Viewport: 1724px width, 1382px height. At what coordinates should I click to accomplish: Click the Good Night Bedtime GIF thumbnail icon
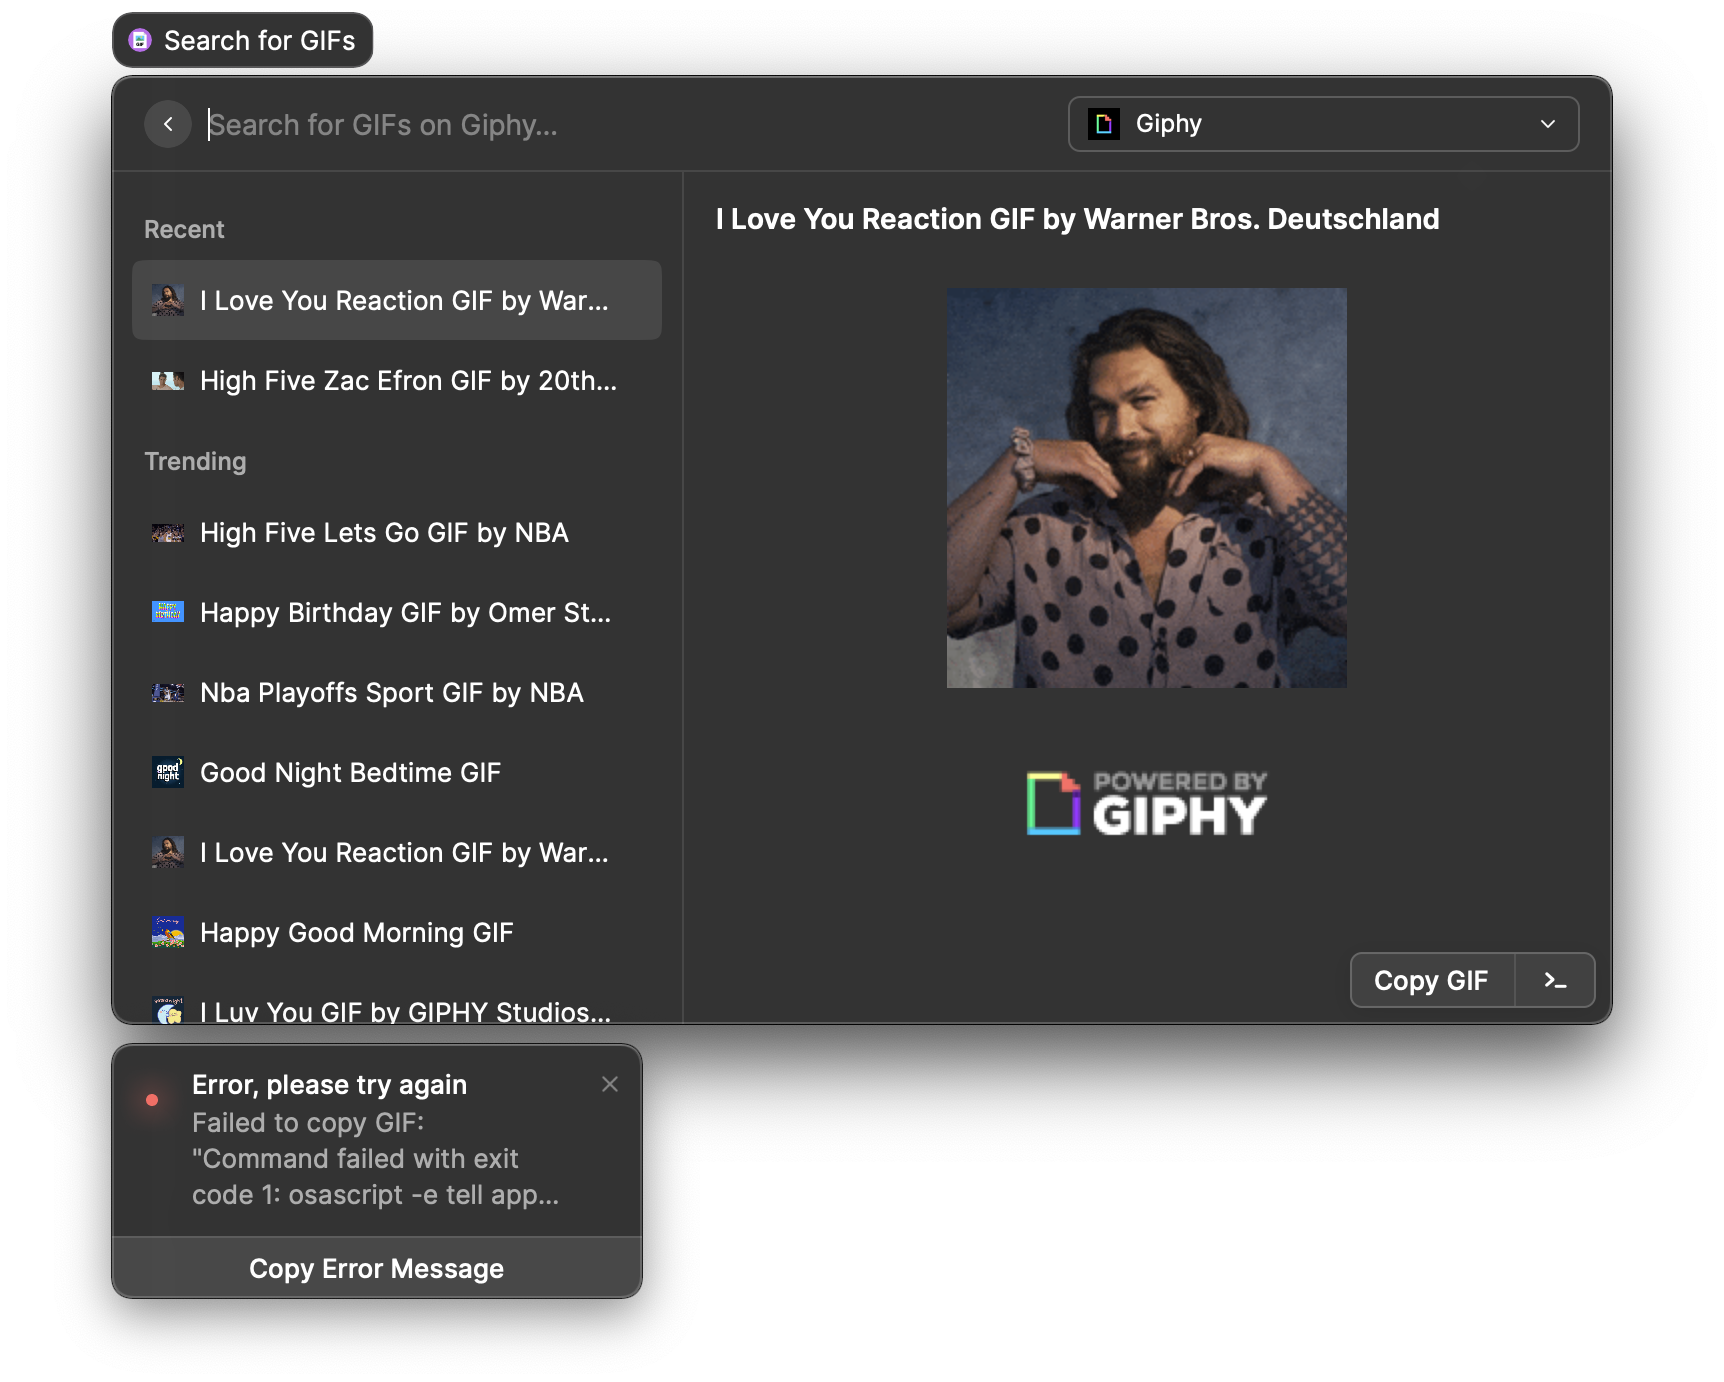pos(168,772)
